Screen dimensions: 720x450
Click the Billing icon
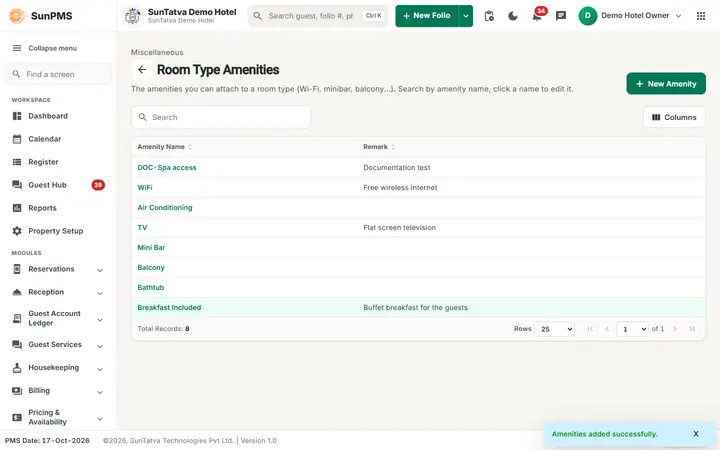pos(17,390)
